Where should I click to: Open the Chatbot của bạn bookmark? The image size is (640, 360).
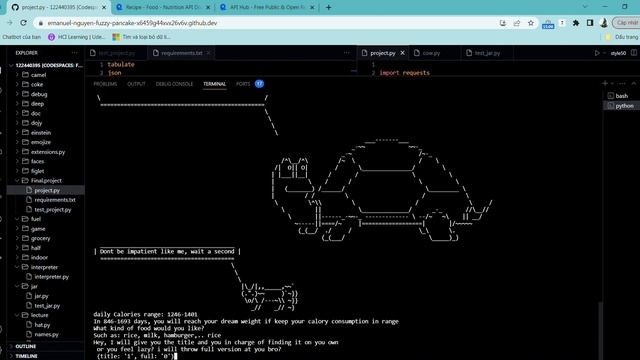coord(22,37)
